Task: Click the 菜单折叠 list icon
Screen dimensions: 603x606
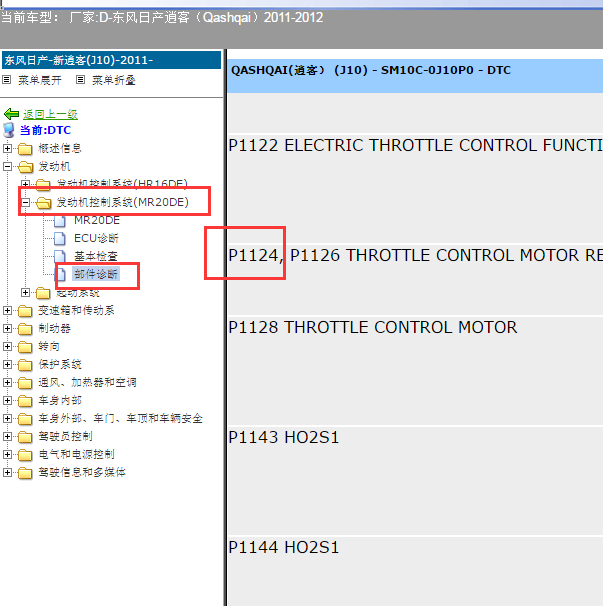Action: click(x=80, y=80)
